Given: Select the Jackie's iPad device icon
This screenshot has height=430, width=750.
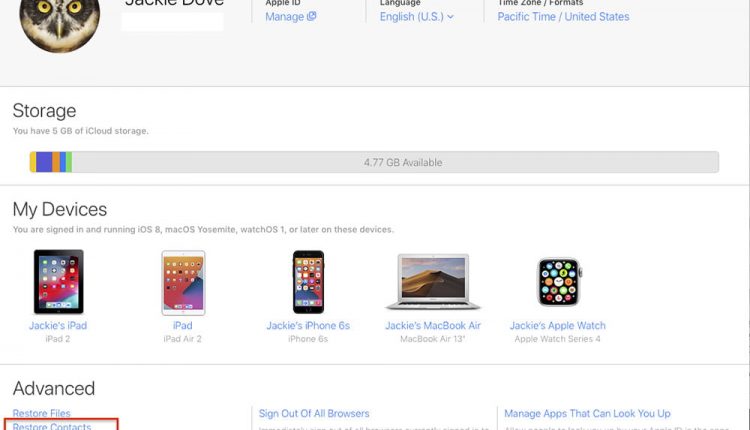Looking at the screenshot, I should coord(58,282).
